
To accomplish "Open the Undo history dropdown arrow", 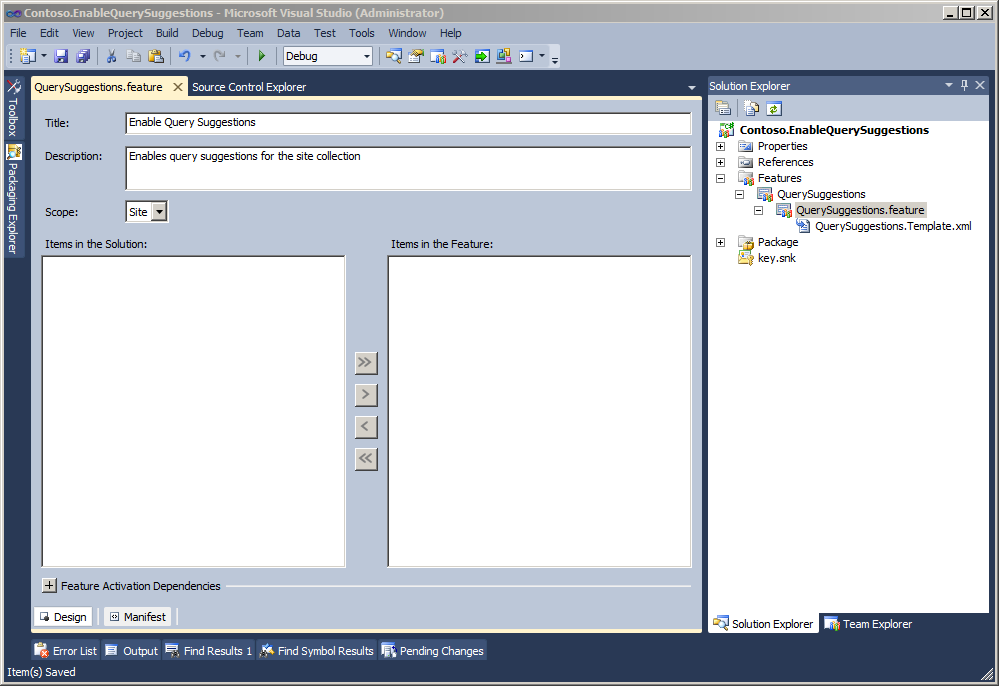I will click(202, 56).
